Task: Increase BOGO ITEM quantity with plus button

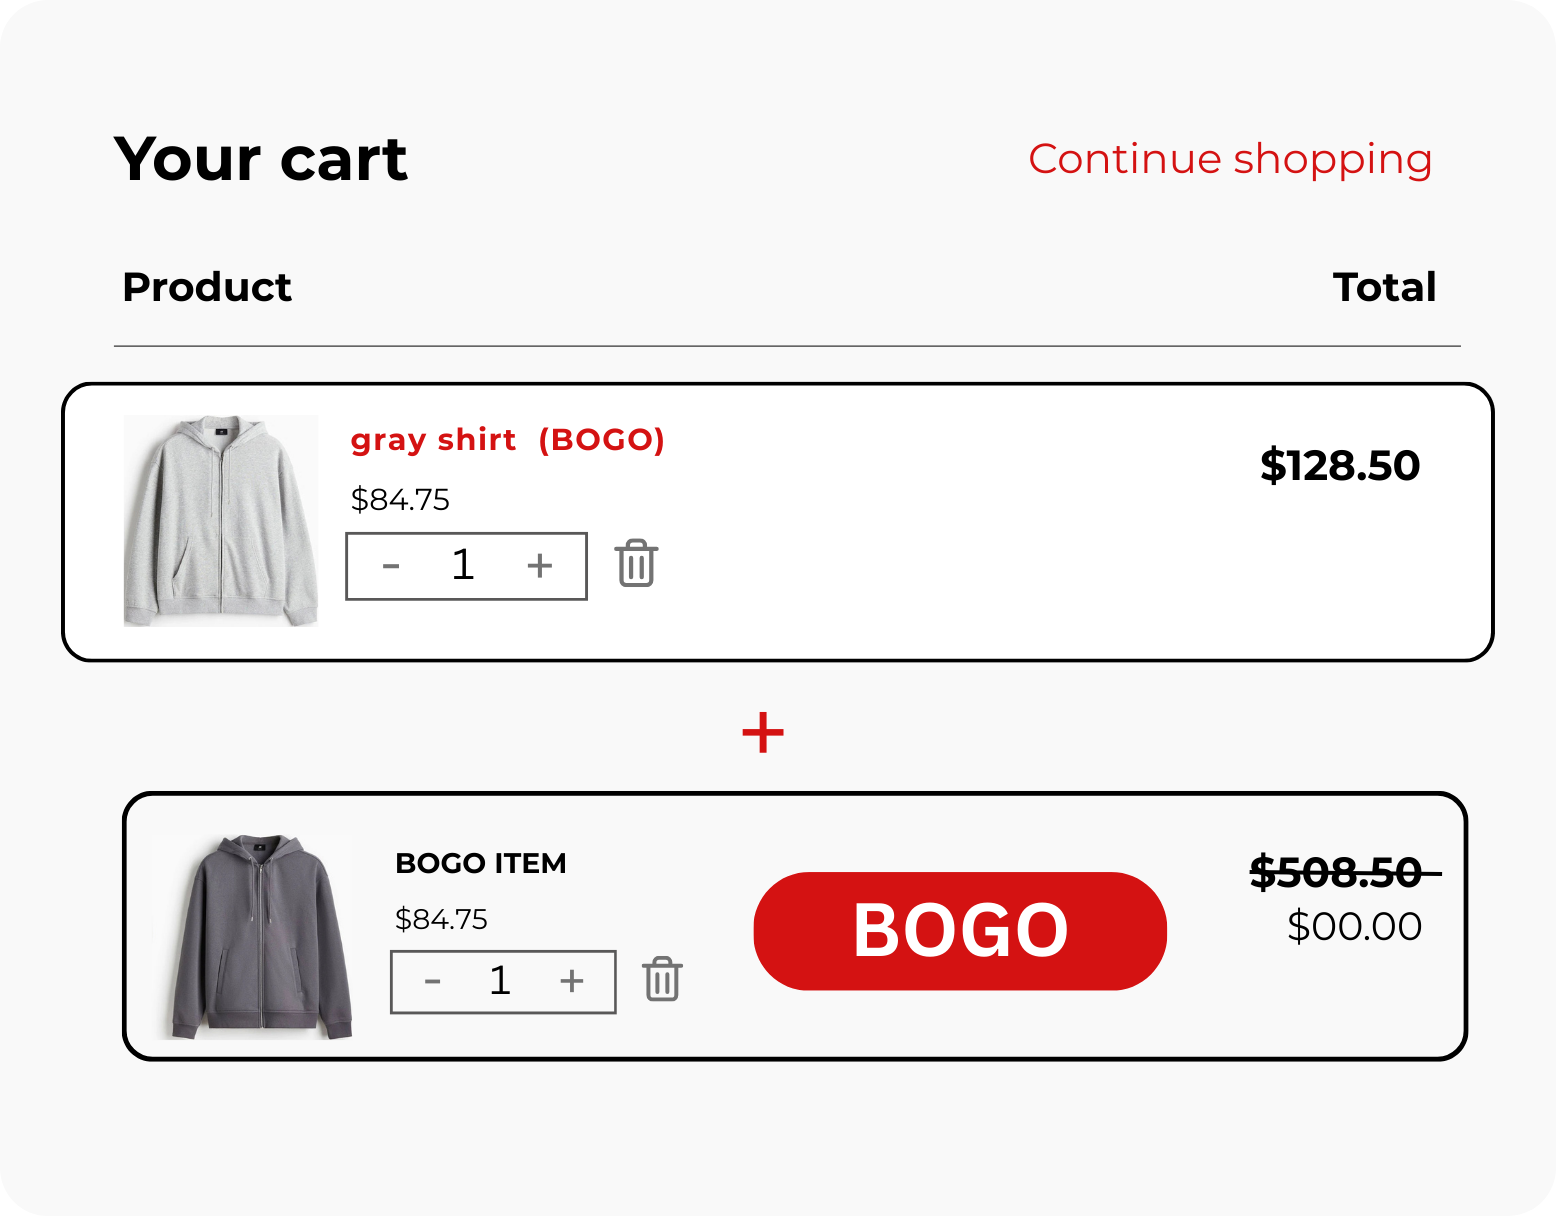Action: pos(572,982)
